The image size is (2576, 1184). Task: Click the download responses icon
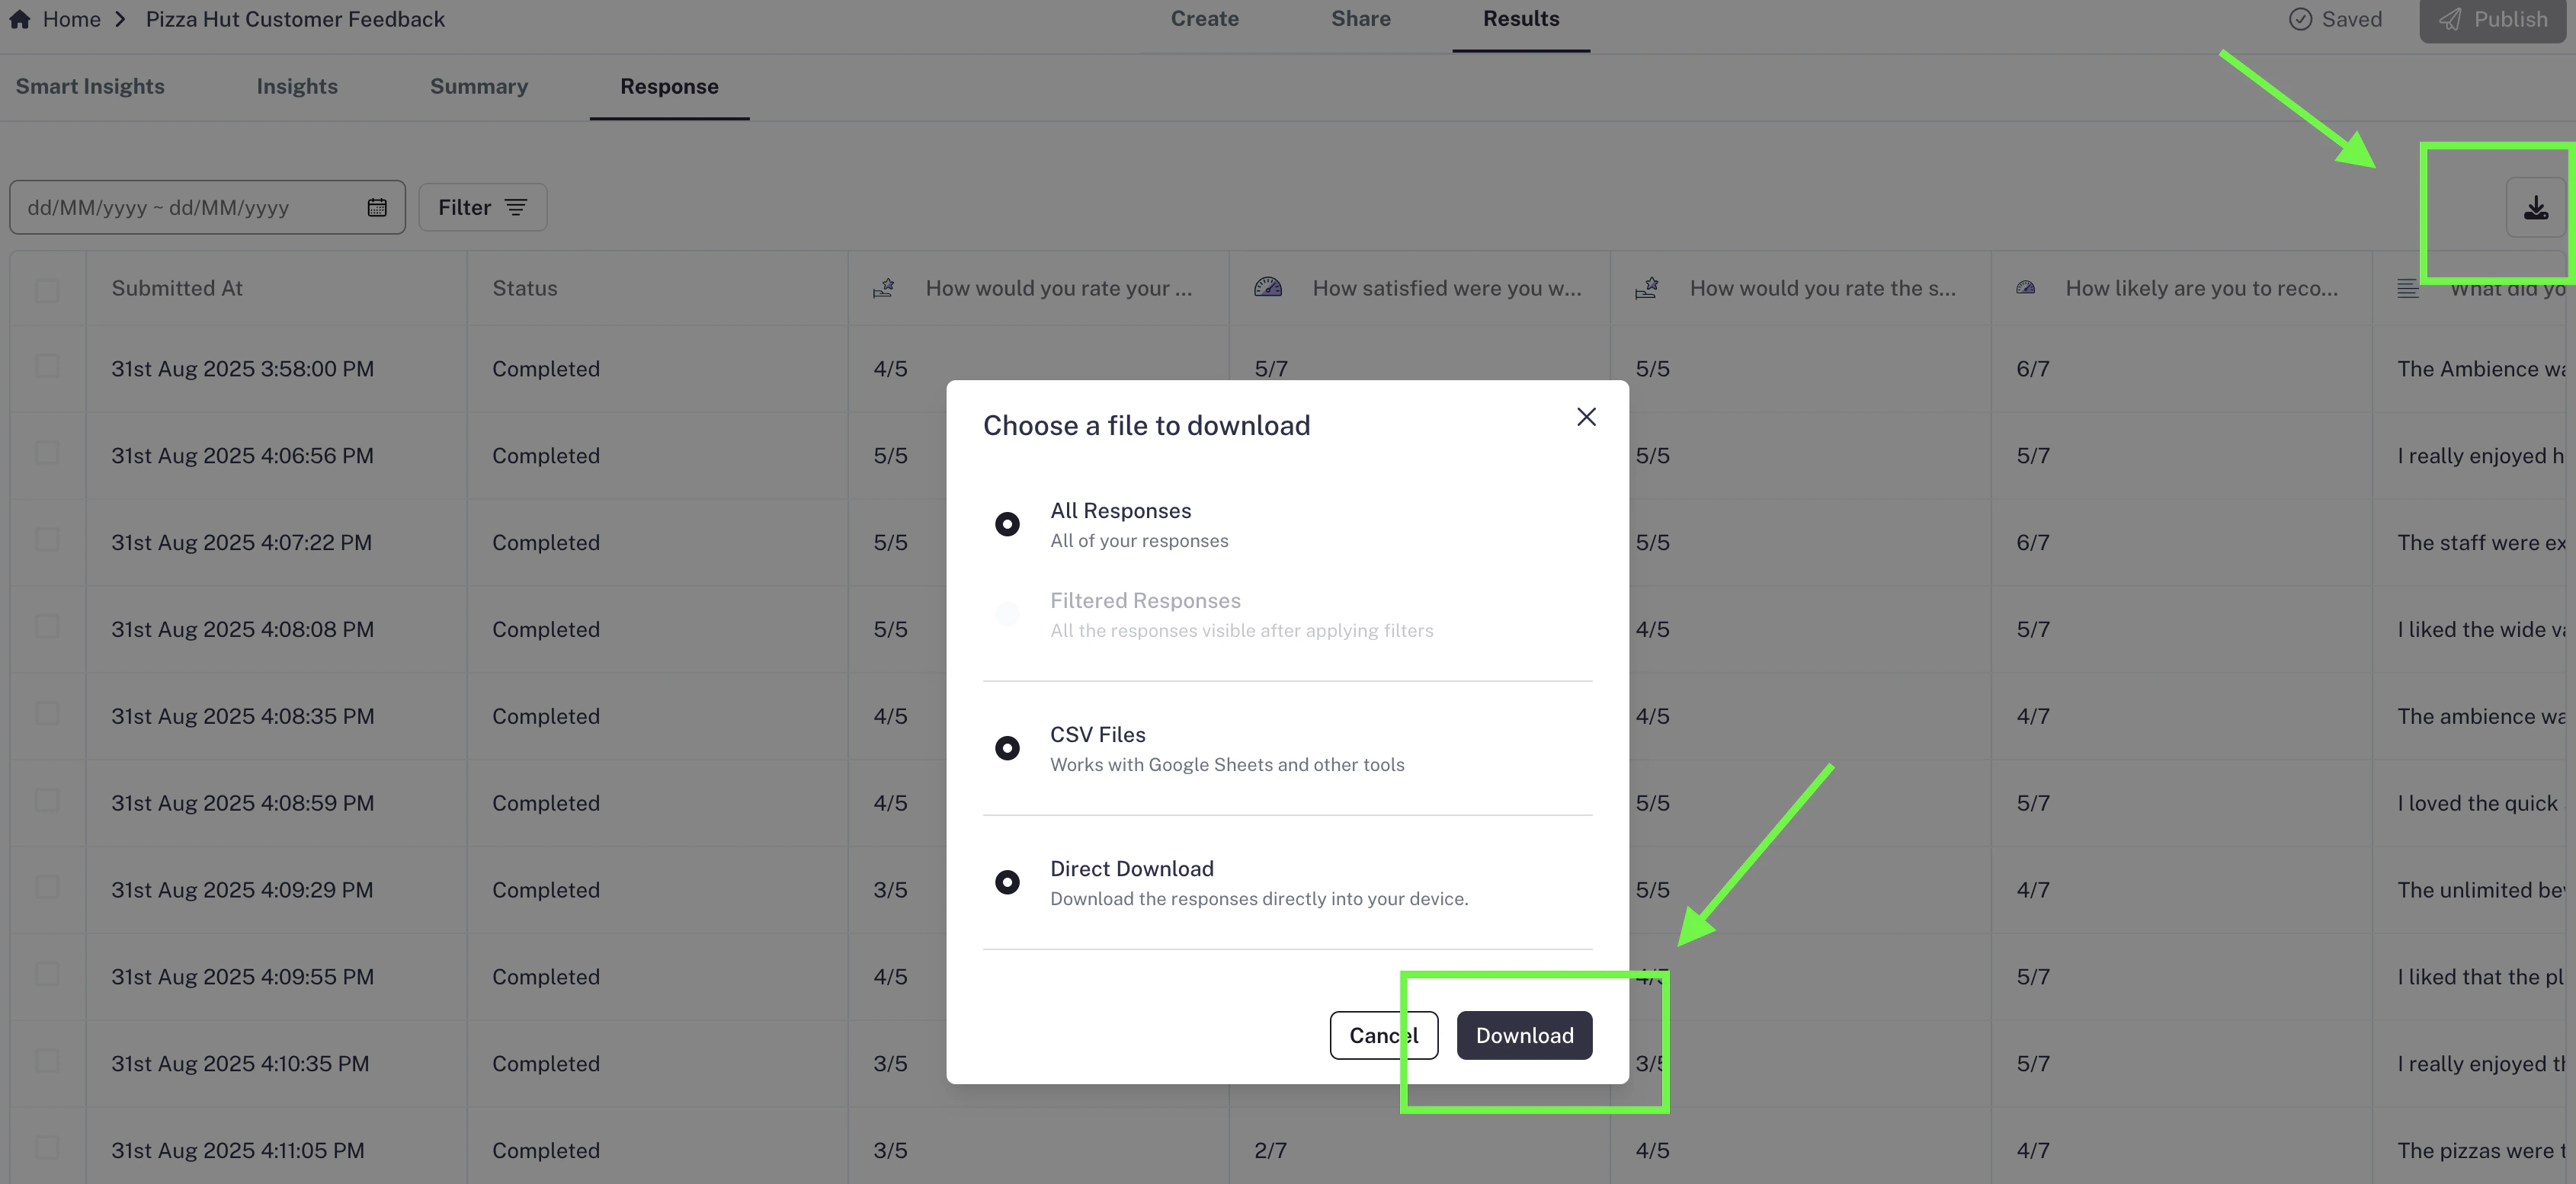point(2535,208)
